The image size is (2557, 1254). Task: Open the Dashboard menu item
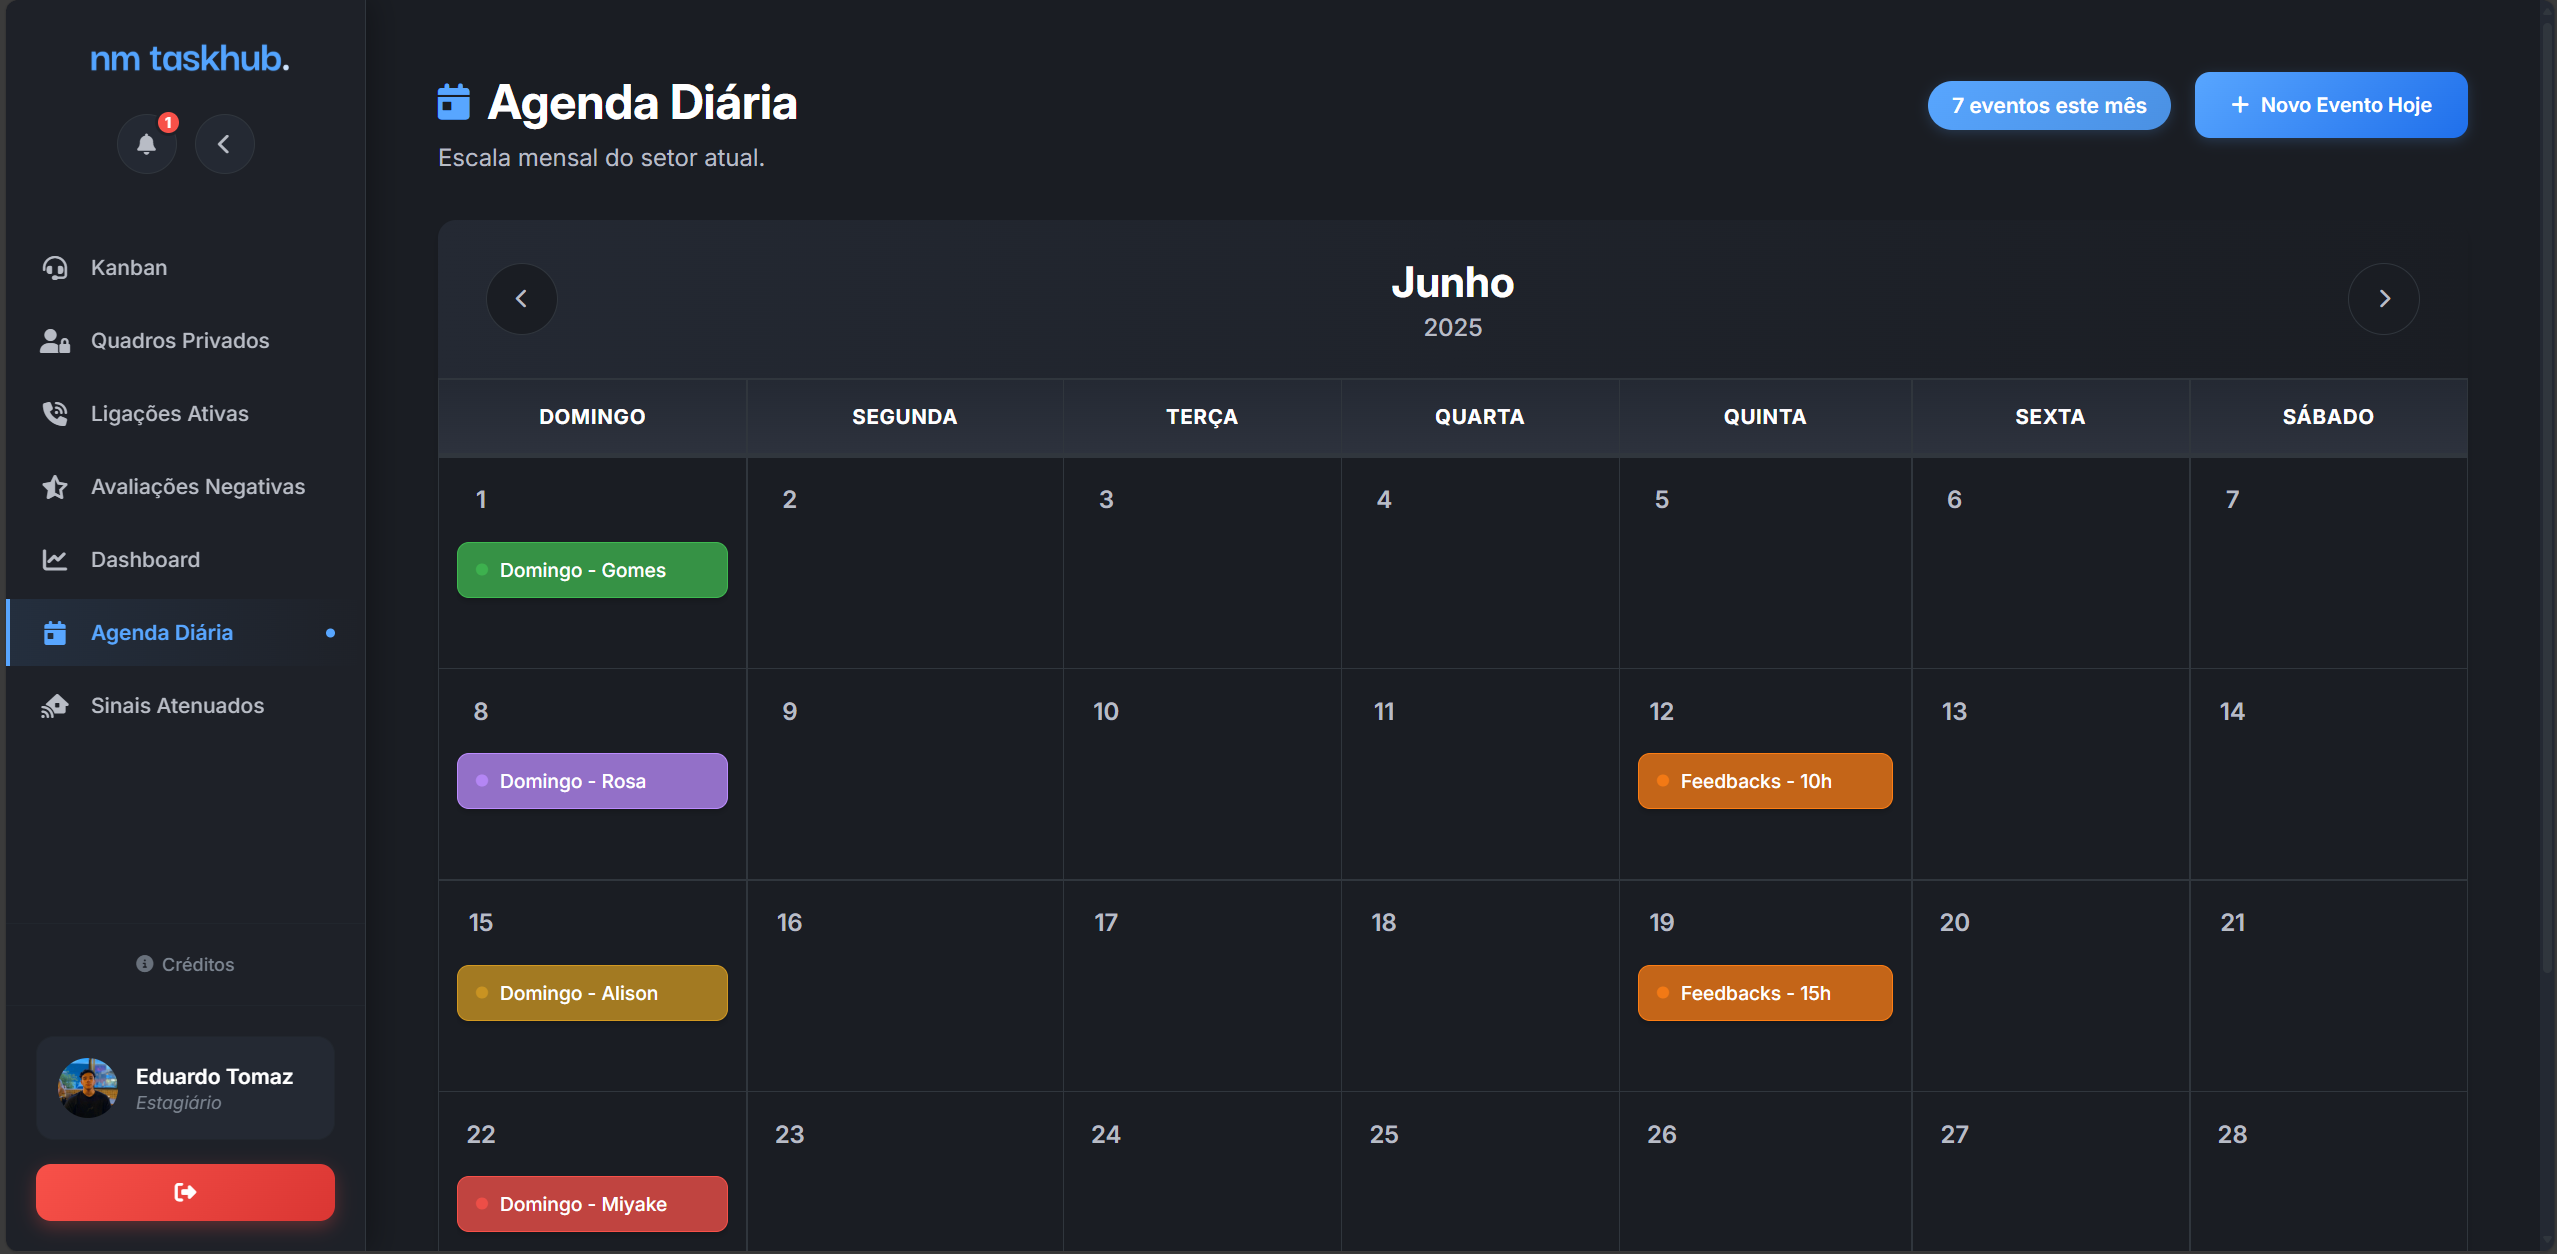[145, 560]
